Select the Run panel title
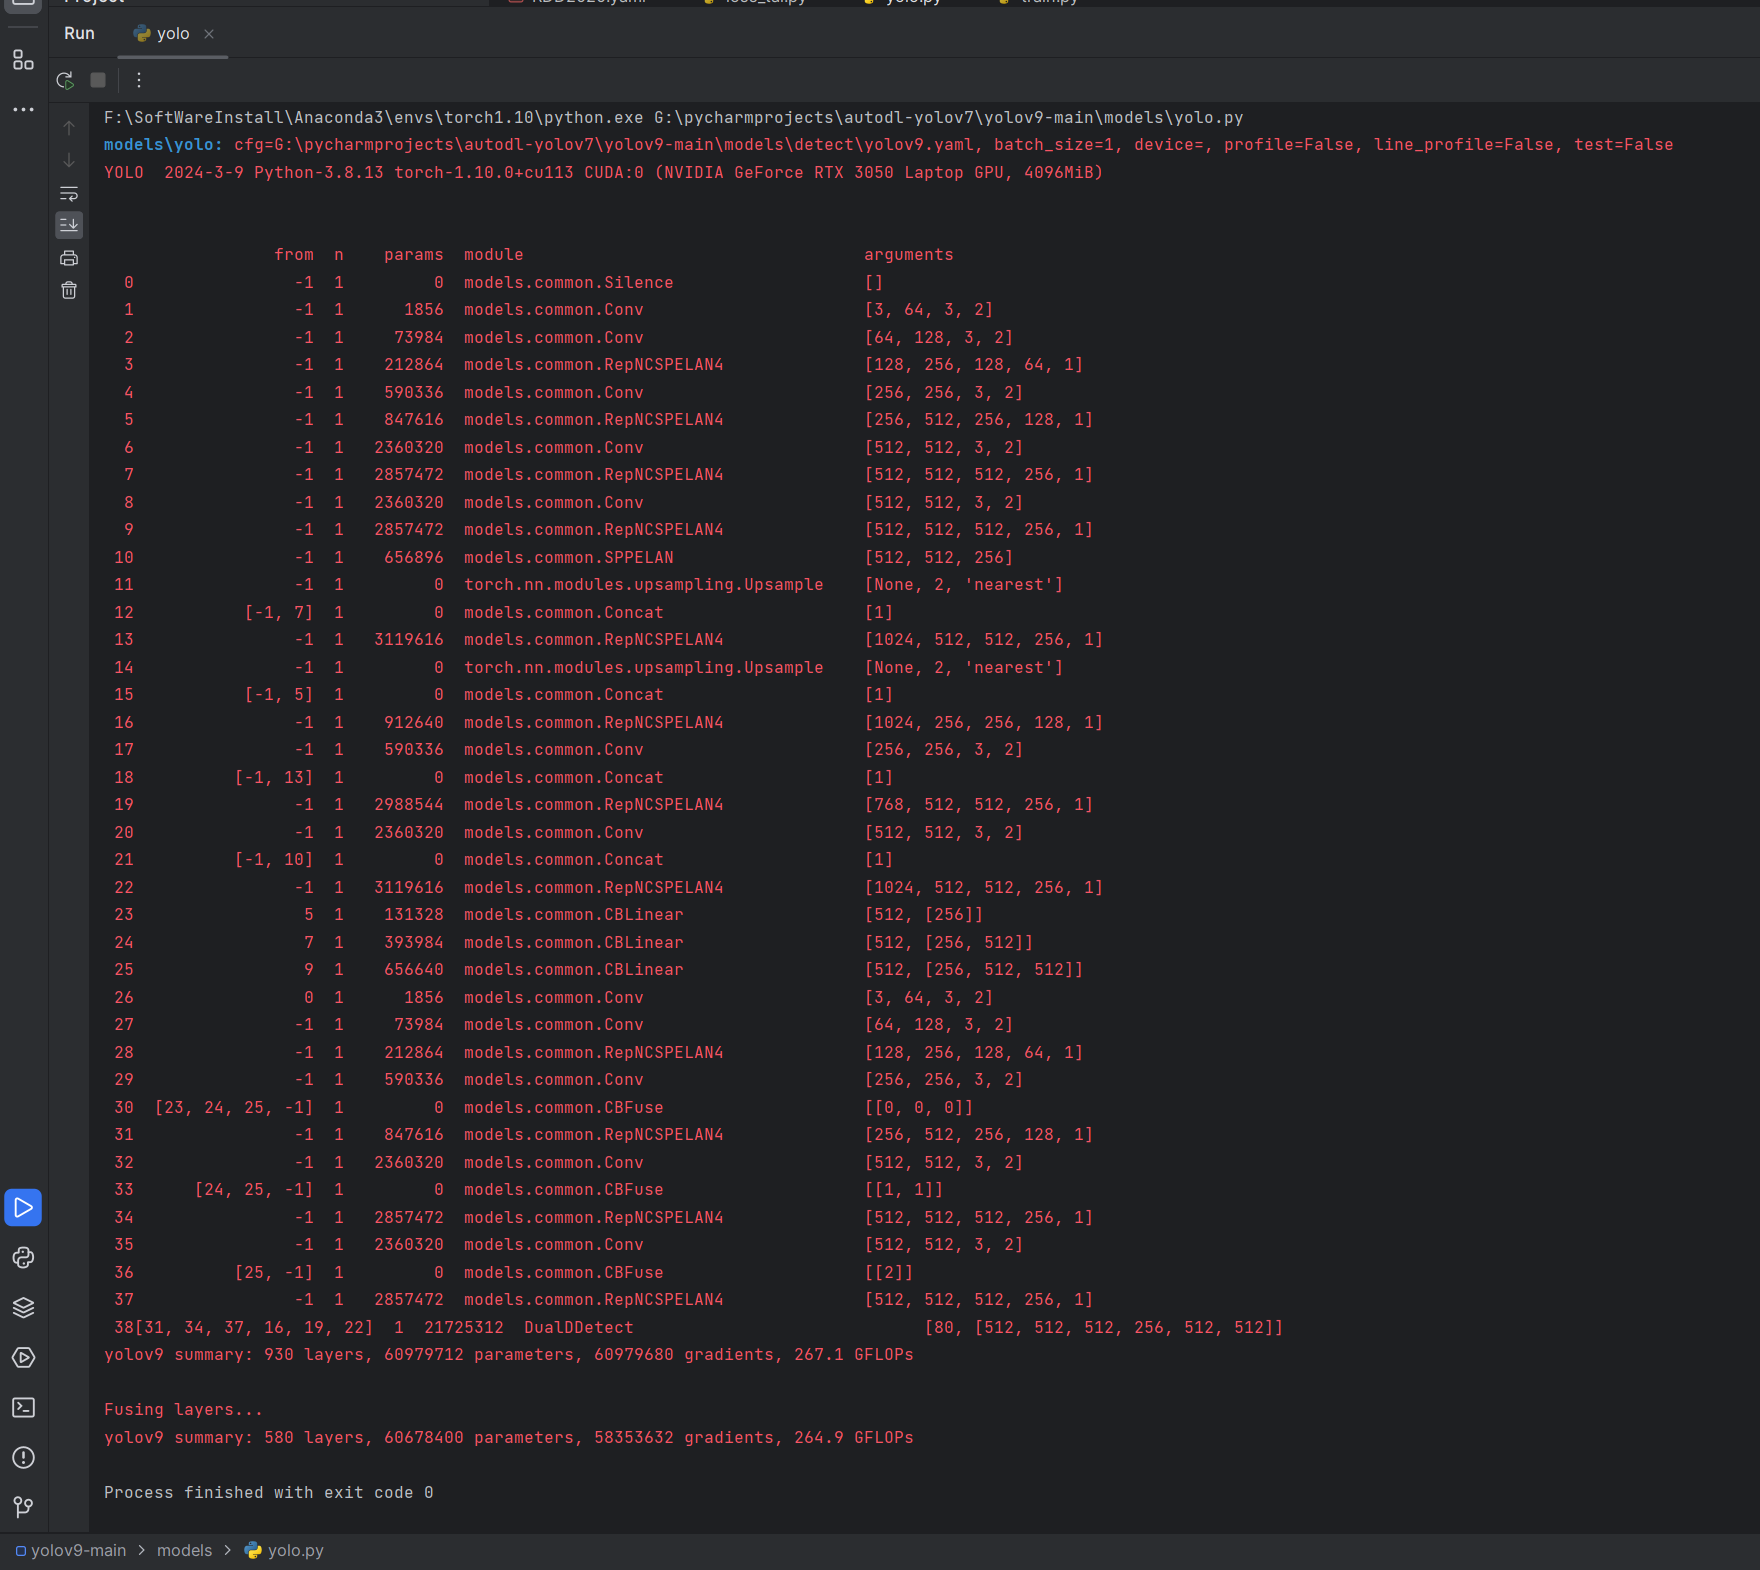 79,33
